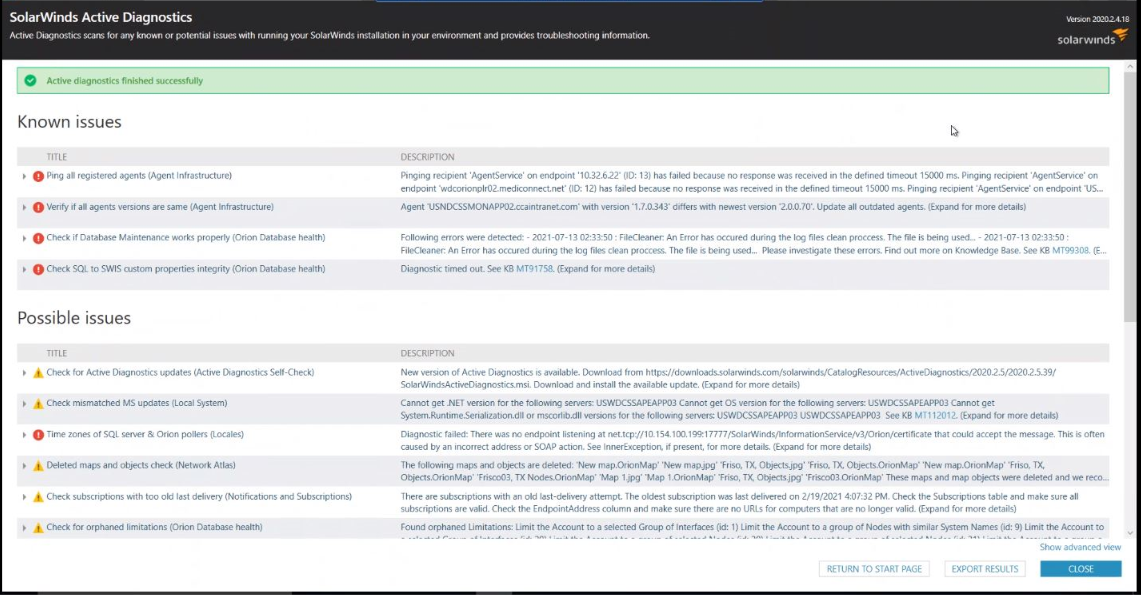Select 'Check for orphaned limitations' title
The width and height of the screenshot is (1141, 596).
coord(154,527)
